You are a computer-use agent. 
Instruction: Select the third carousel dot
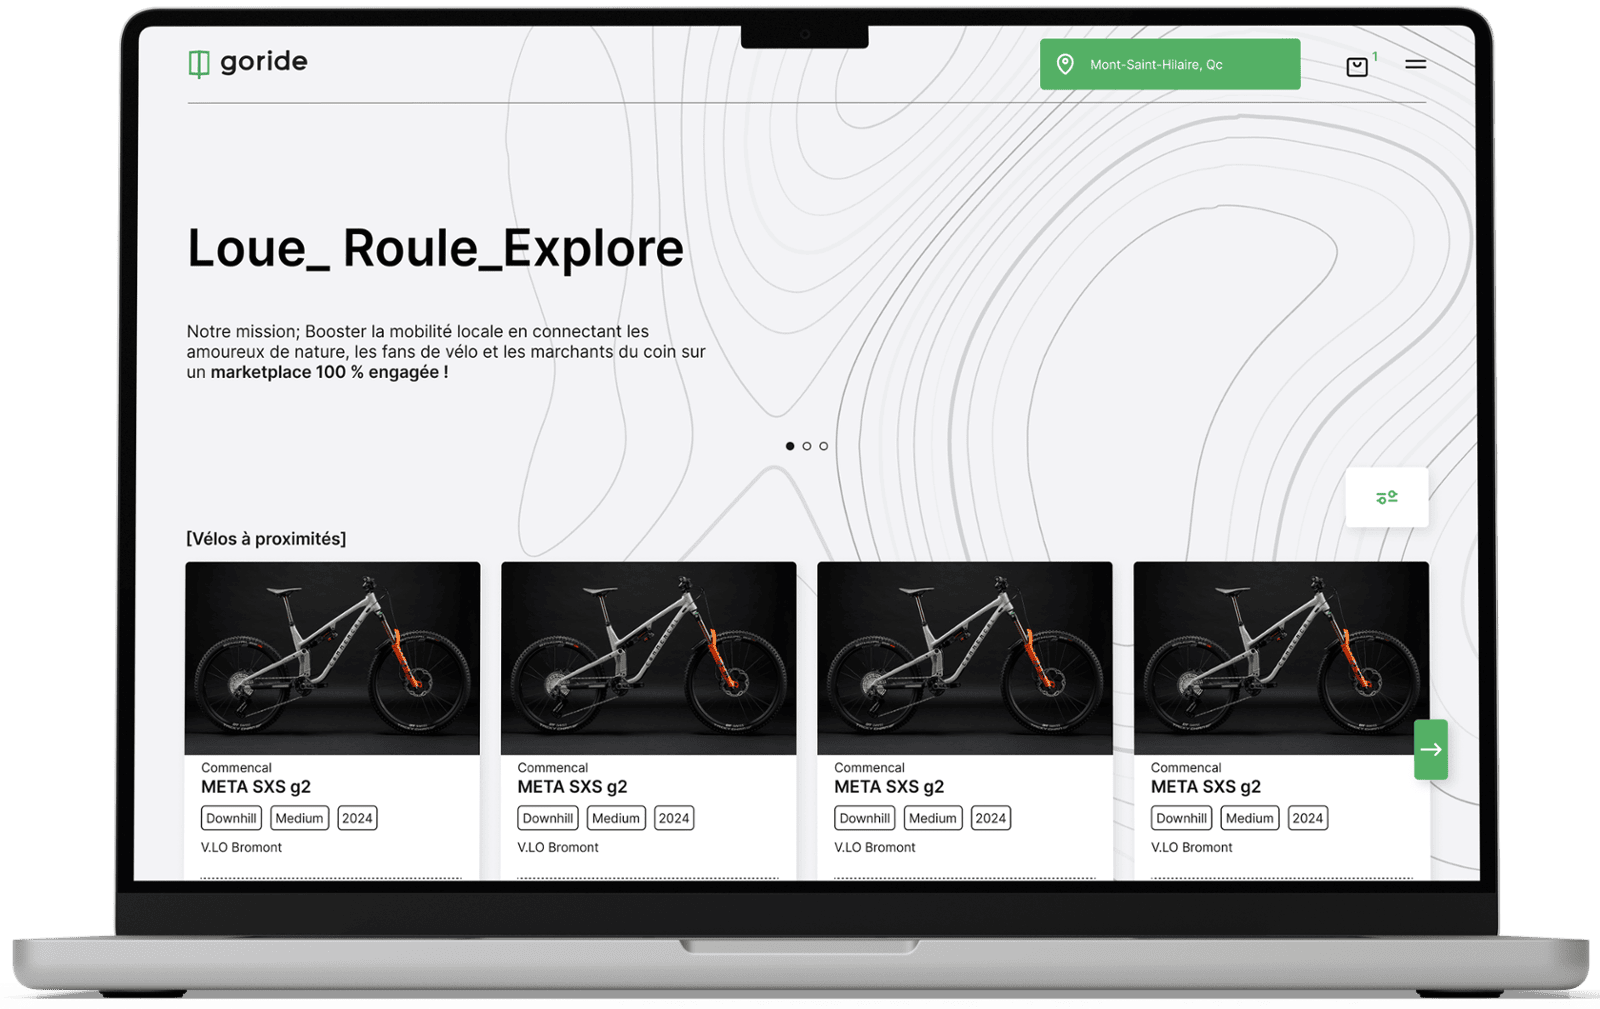tap(824, 446)
